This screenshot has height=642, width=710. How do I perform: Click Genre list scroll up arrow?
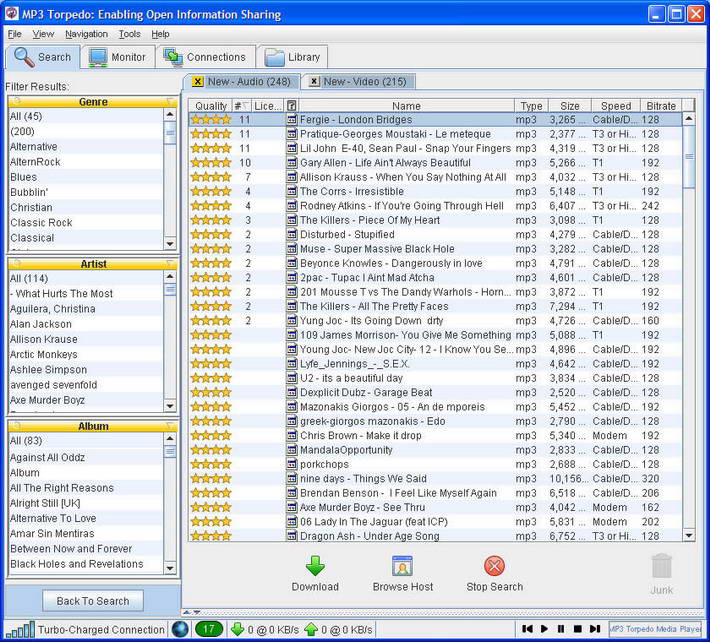(x=170, y=115)
